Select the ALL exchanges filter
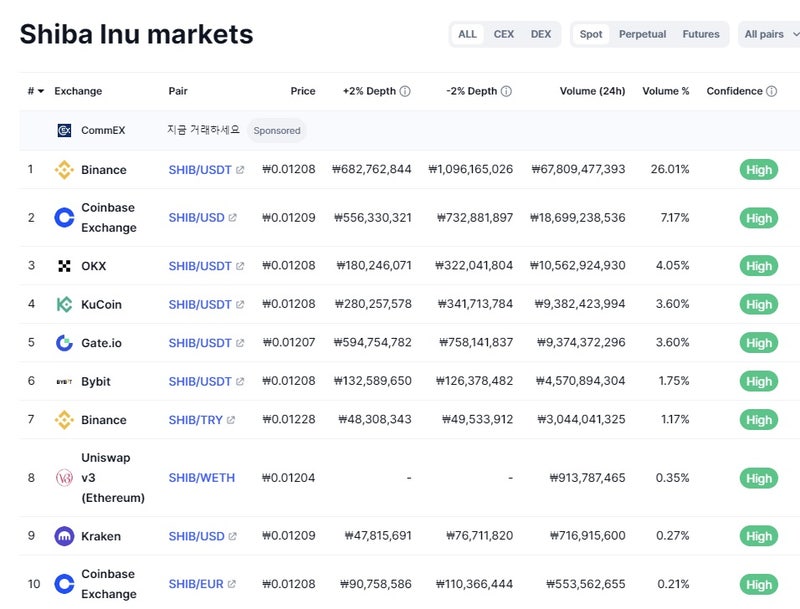Screen dimensions: 800x609 467,34
